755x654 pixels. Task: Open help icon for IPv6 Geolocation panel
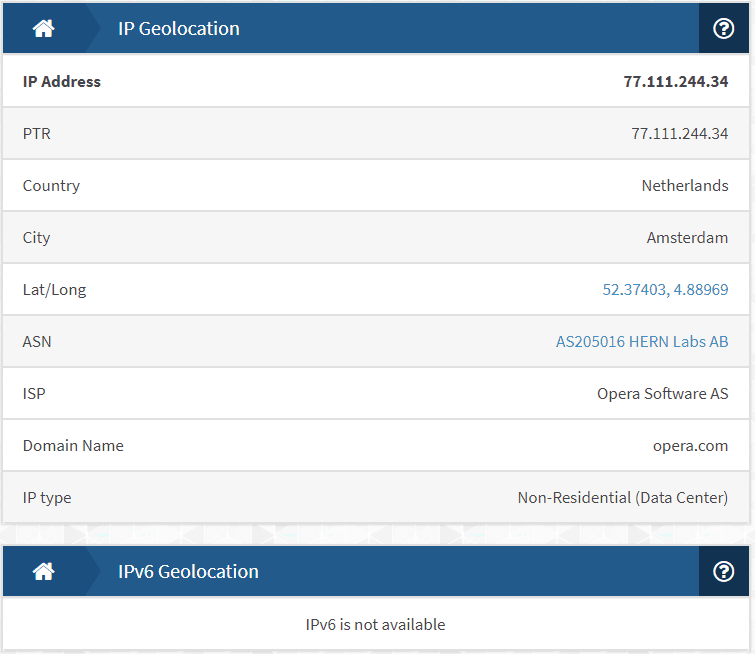point(723,571)
